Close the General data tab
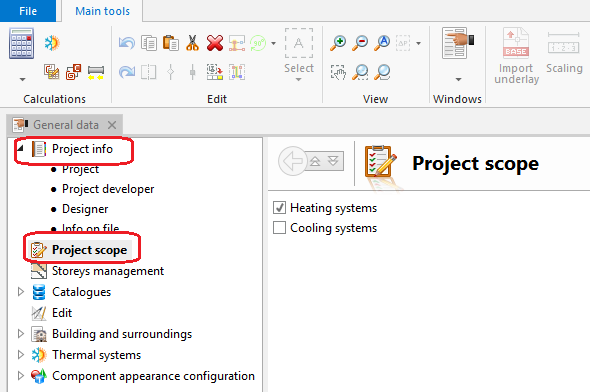 tap(112, 125)
